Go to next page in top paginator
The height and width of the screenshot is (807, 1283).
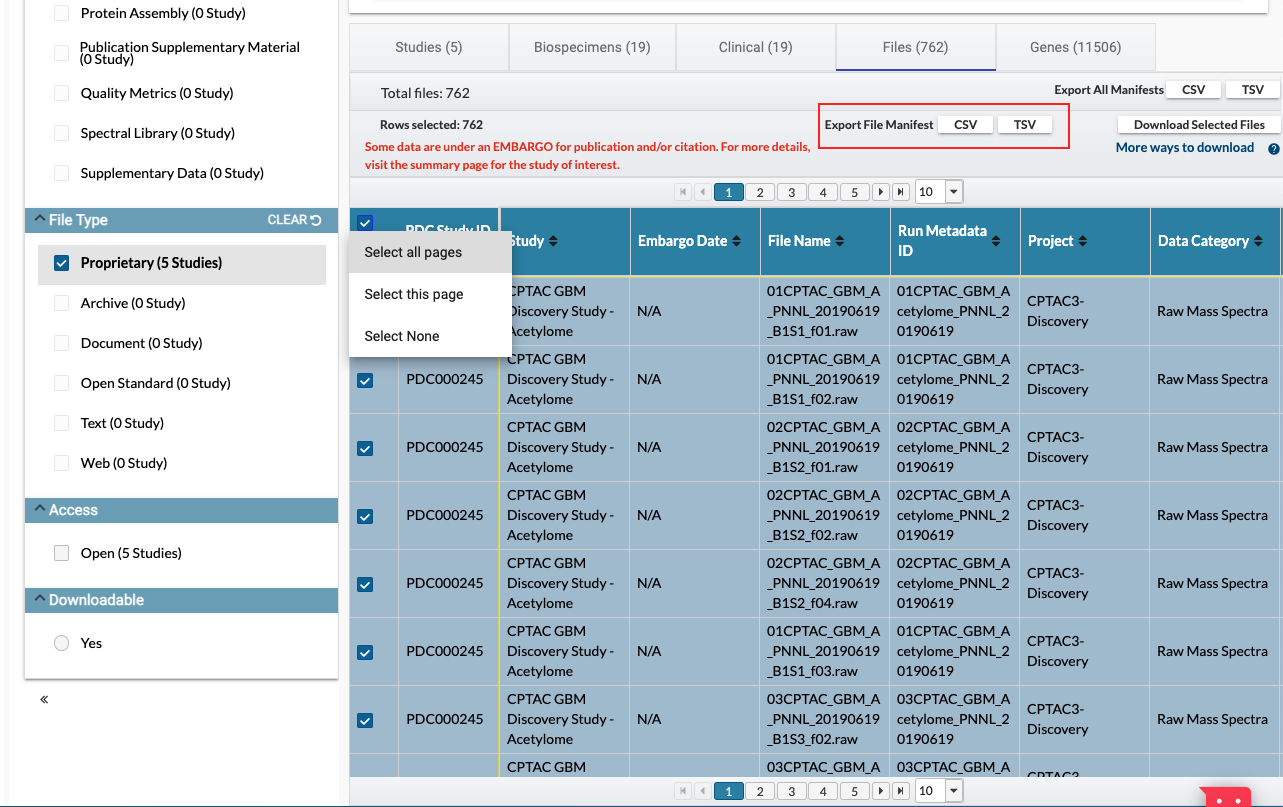(x=880, y=192)
